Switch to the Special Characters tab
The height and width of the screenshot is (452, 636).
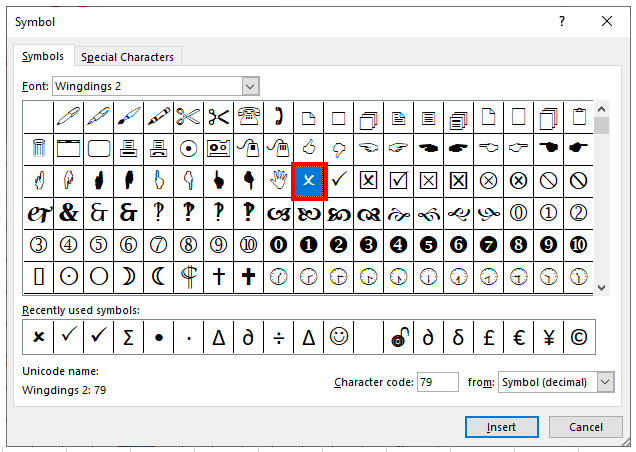(x=128, y=57)
